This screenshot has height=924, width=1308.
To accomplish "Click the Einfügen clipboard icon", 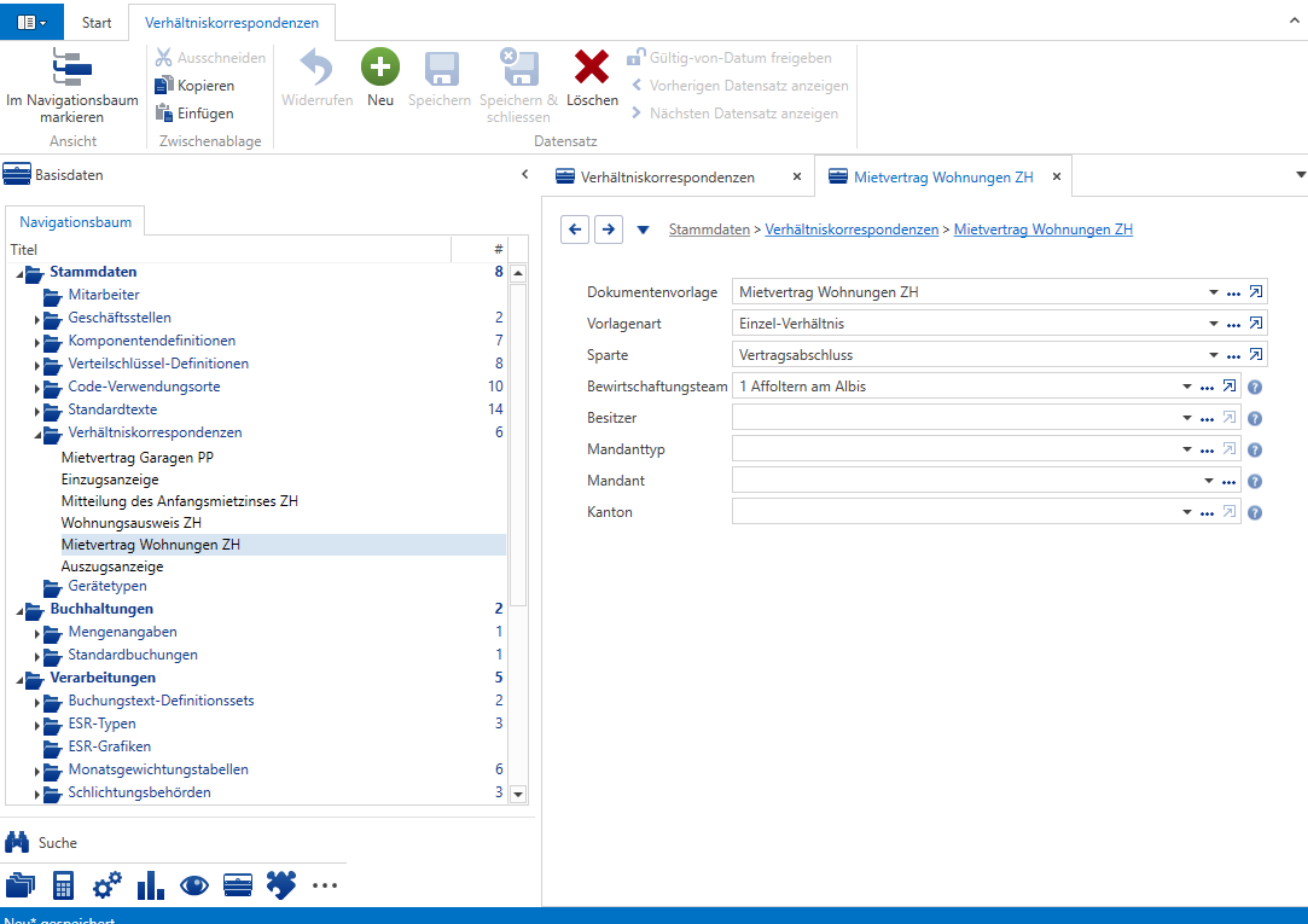I will (x=164, y=113).
